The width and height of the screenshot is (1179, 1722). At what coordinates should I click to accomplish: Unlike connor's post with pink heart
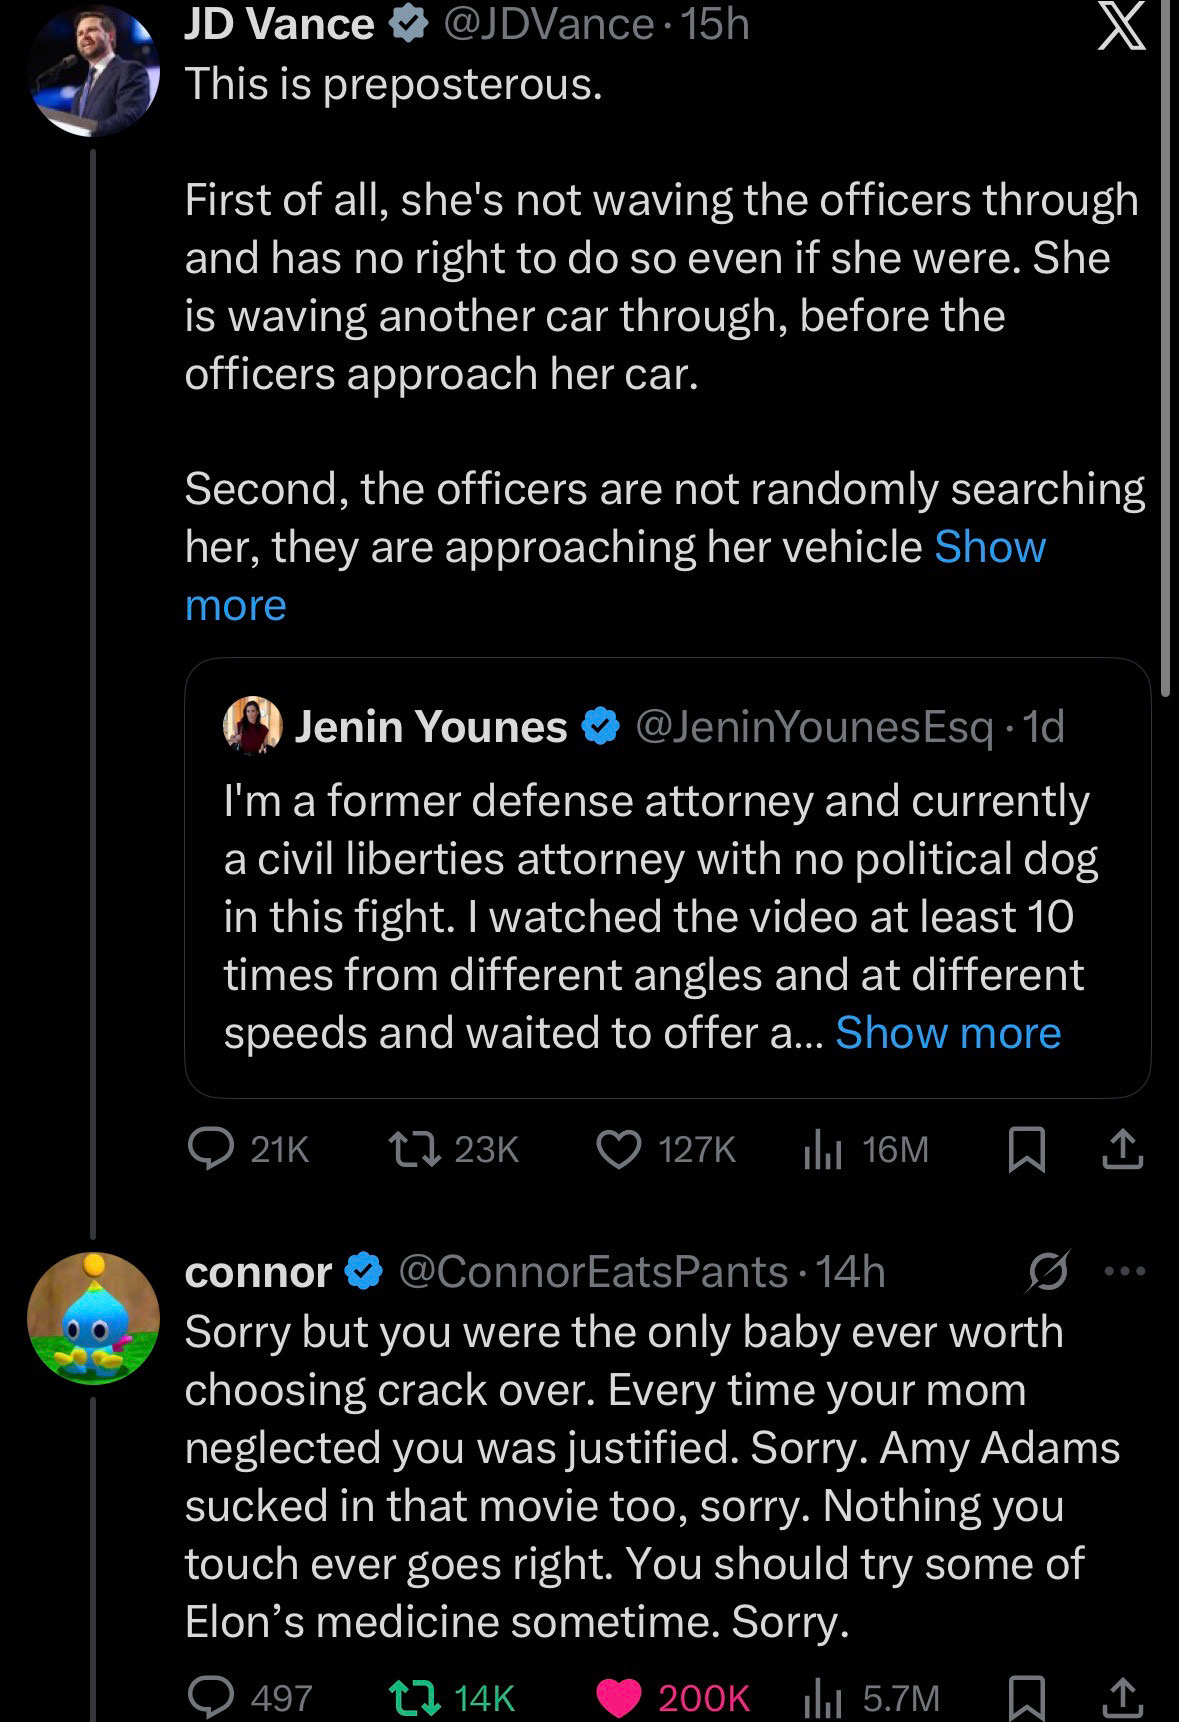coord(619,1697)
